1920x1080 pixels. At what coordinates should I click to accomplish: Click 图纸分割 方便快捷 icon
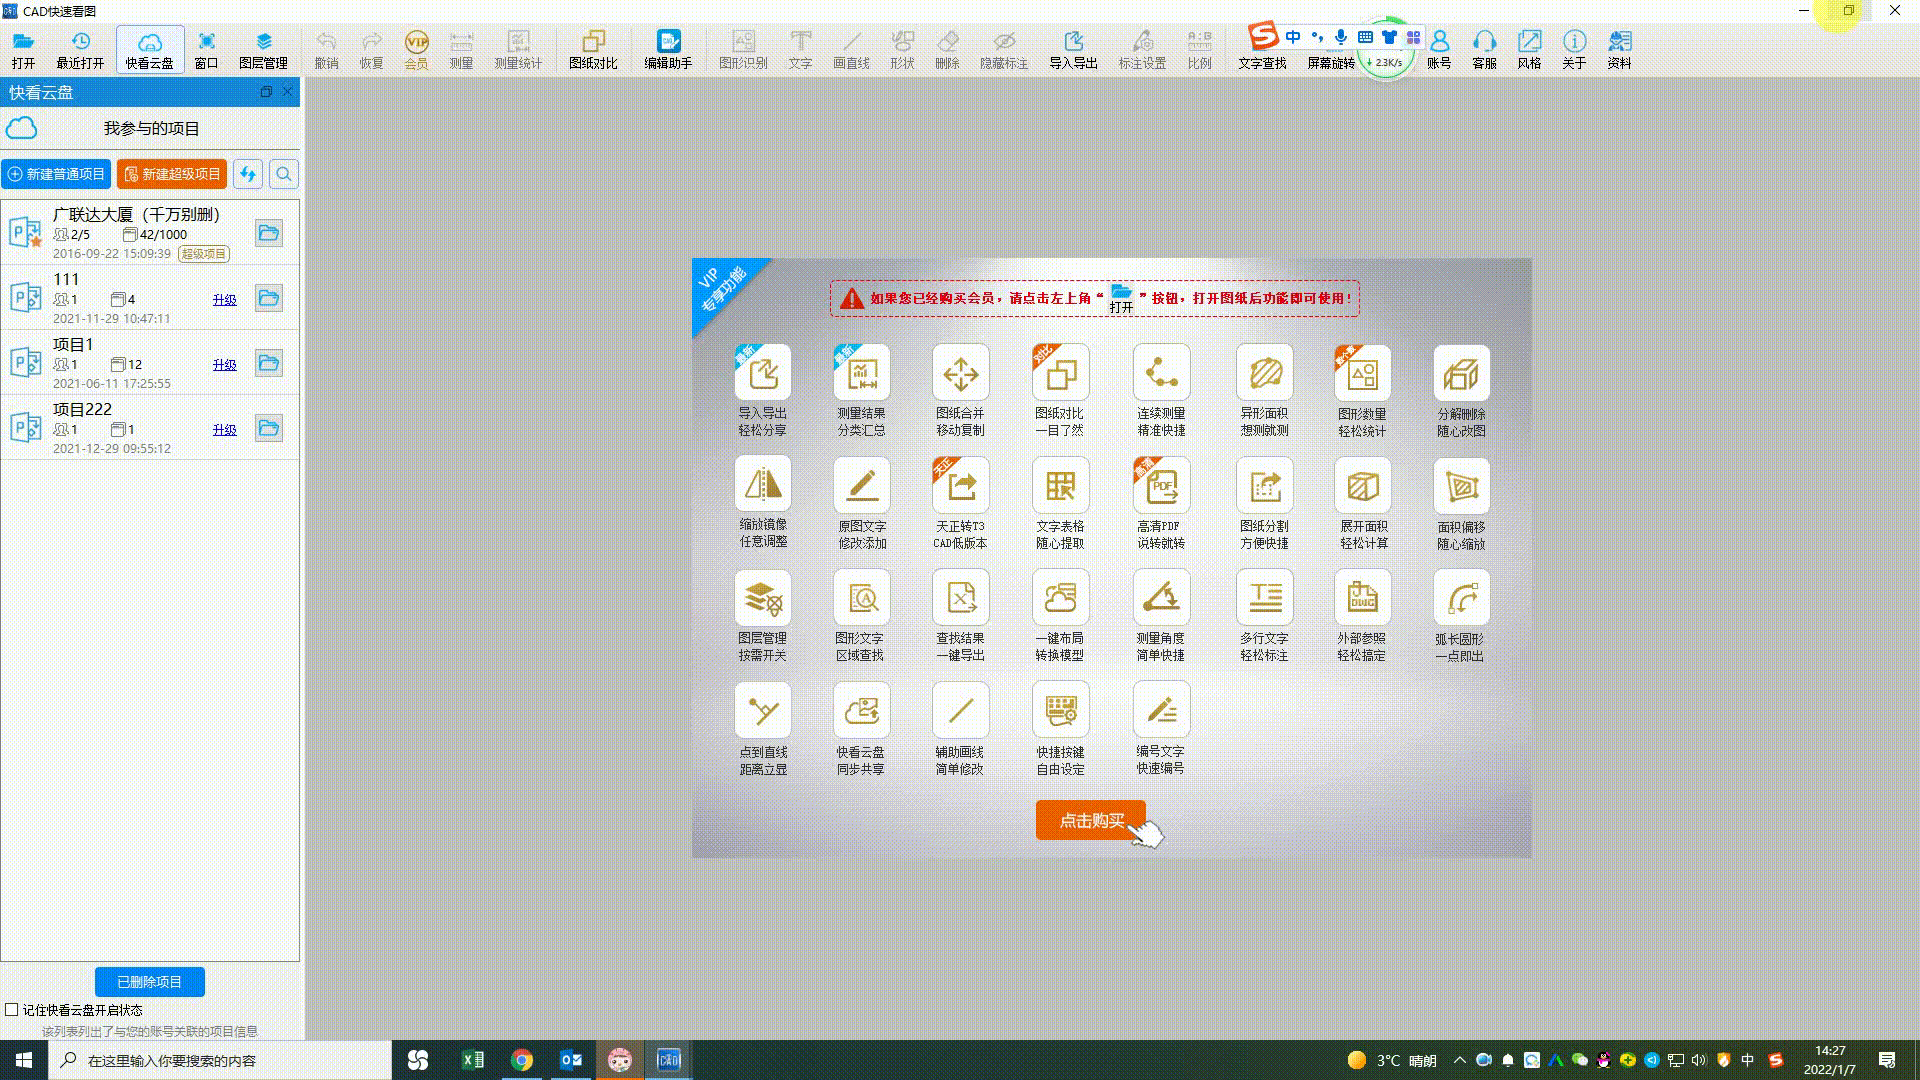pos(1264,486)
